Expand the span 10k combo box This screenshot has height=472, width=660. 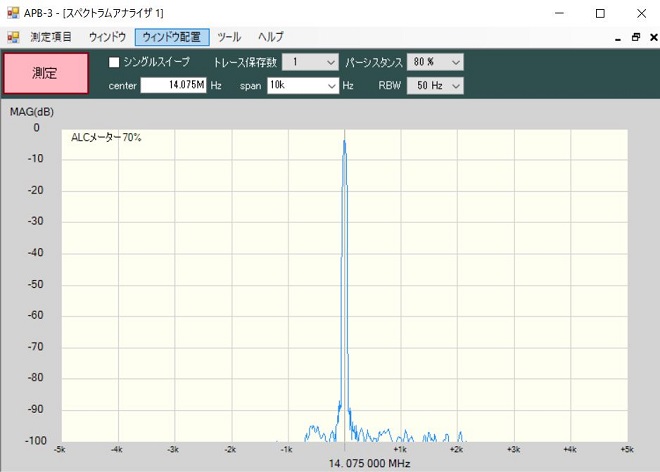332,86
